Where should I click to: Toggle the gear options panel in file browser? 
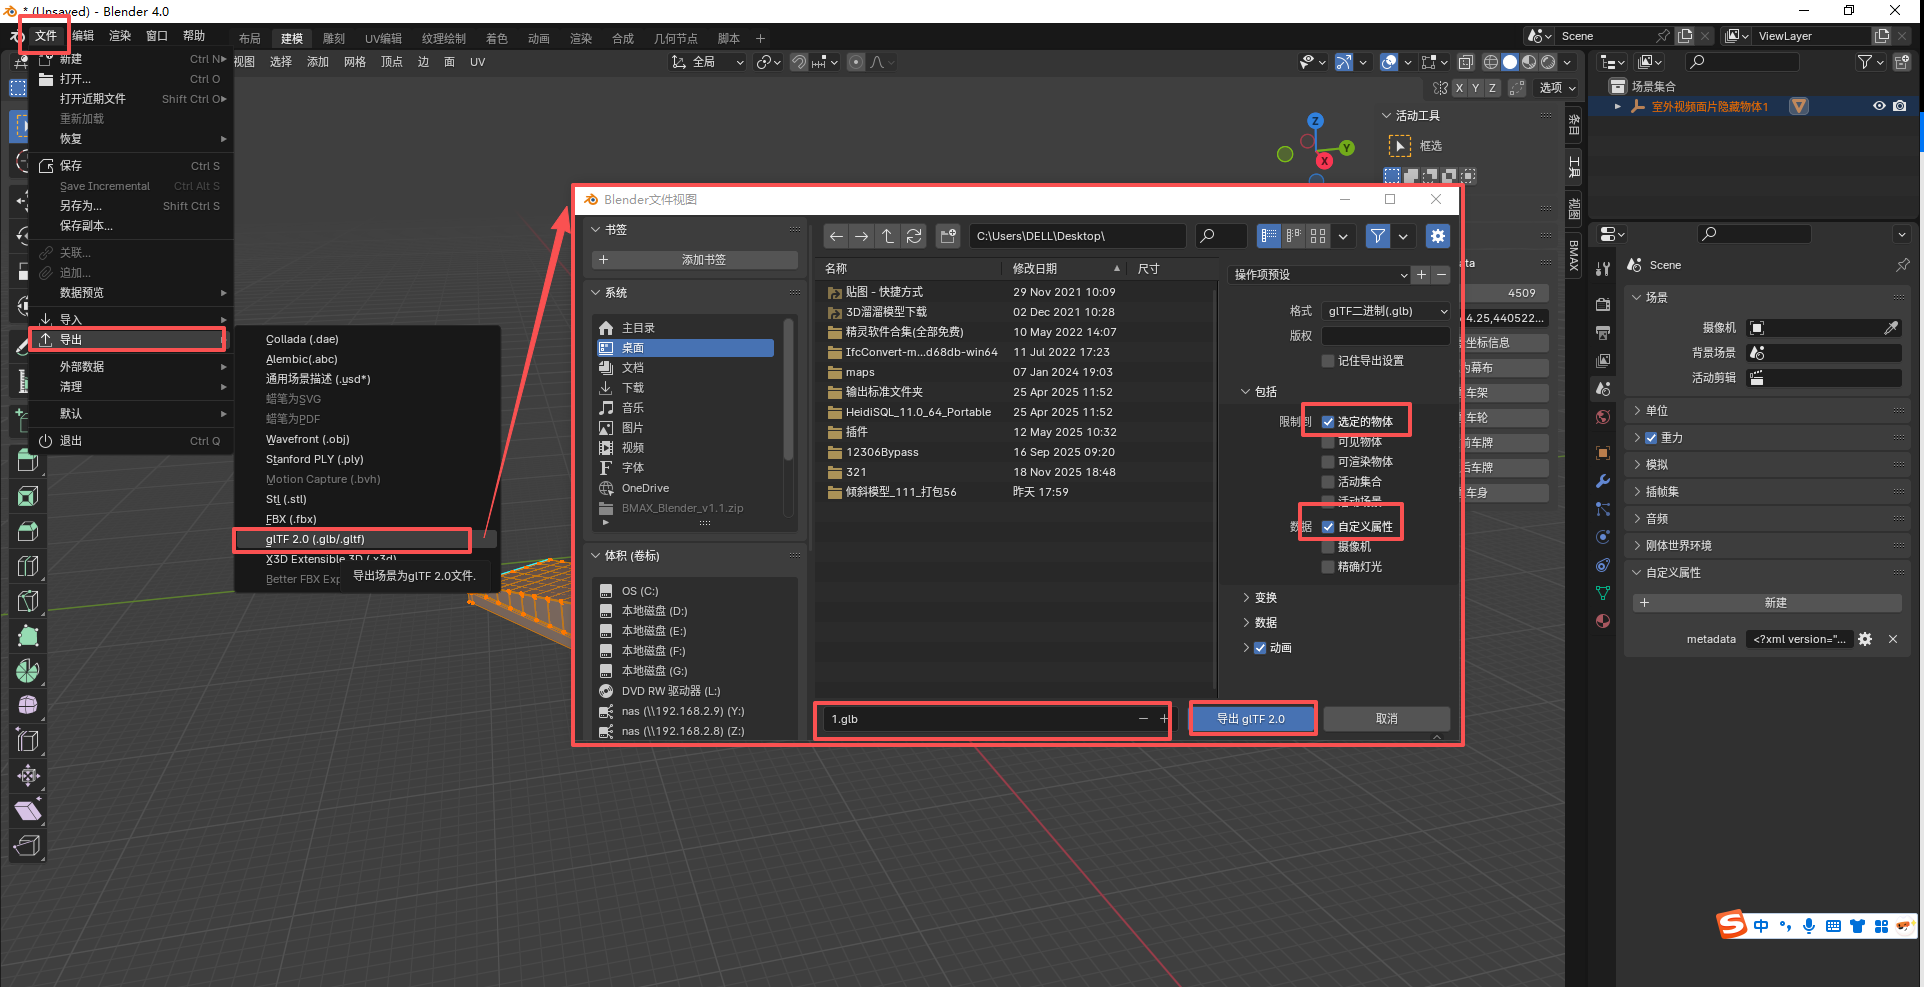(x=1437, y=236)
